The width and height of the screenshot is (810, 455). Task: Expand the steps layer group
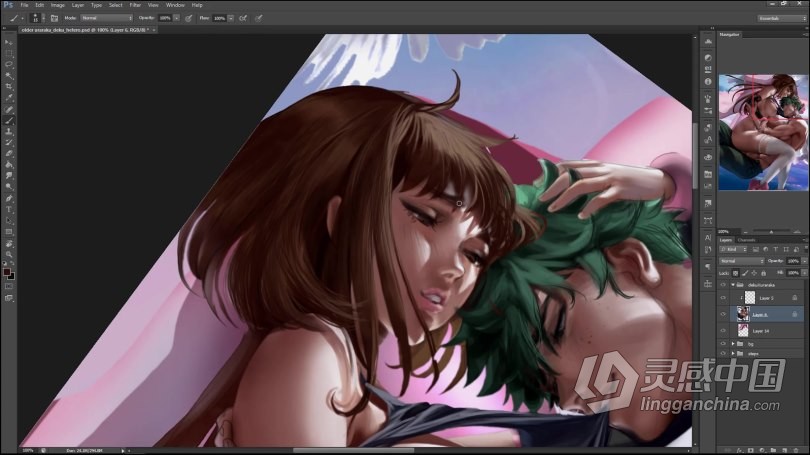(733, 354)
